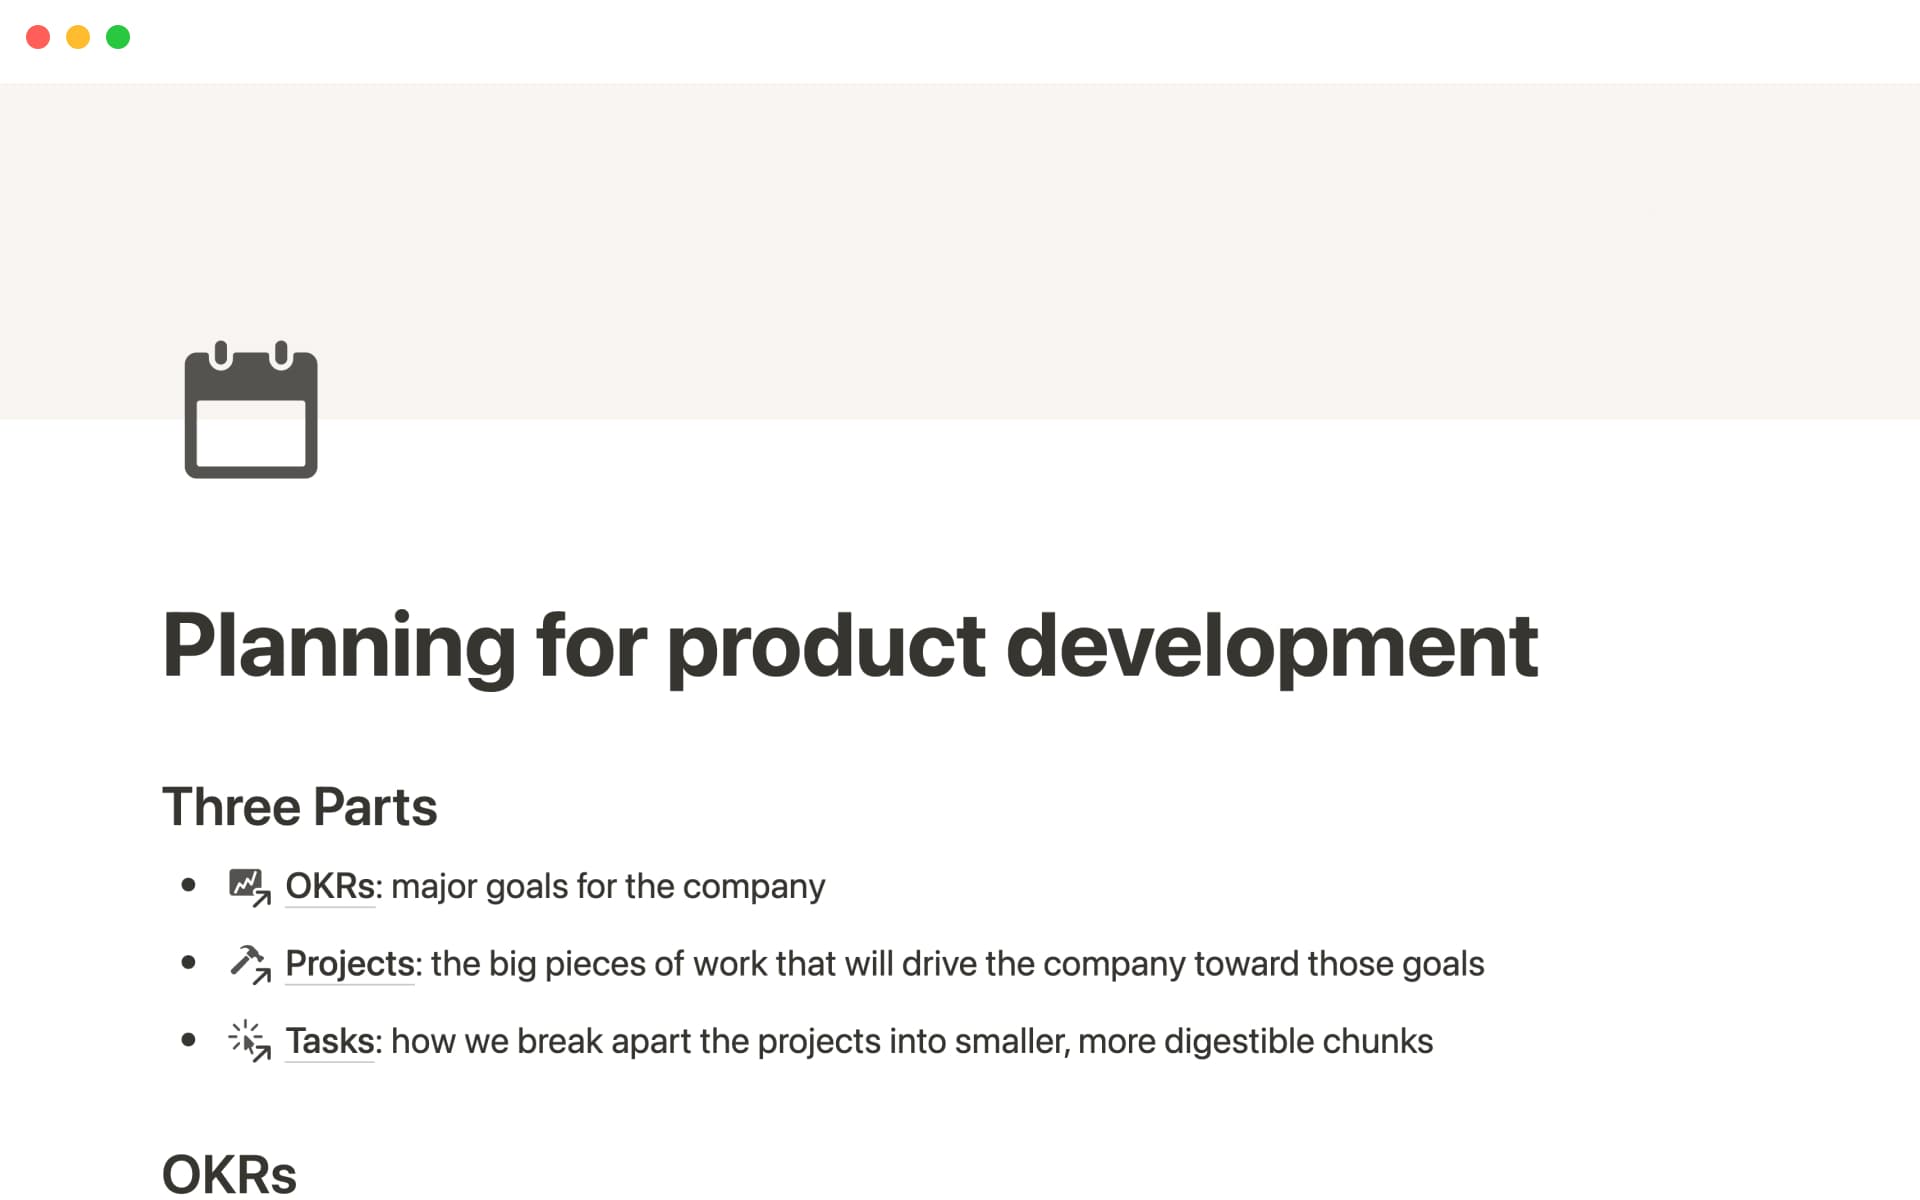Select the first bullet point marker
The height and width of the screenshot is (1200, 1920).
pyautogui.click(x=190, y=886)
